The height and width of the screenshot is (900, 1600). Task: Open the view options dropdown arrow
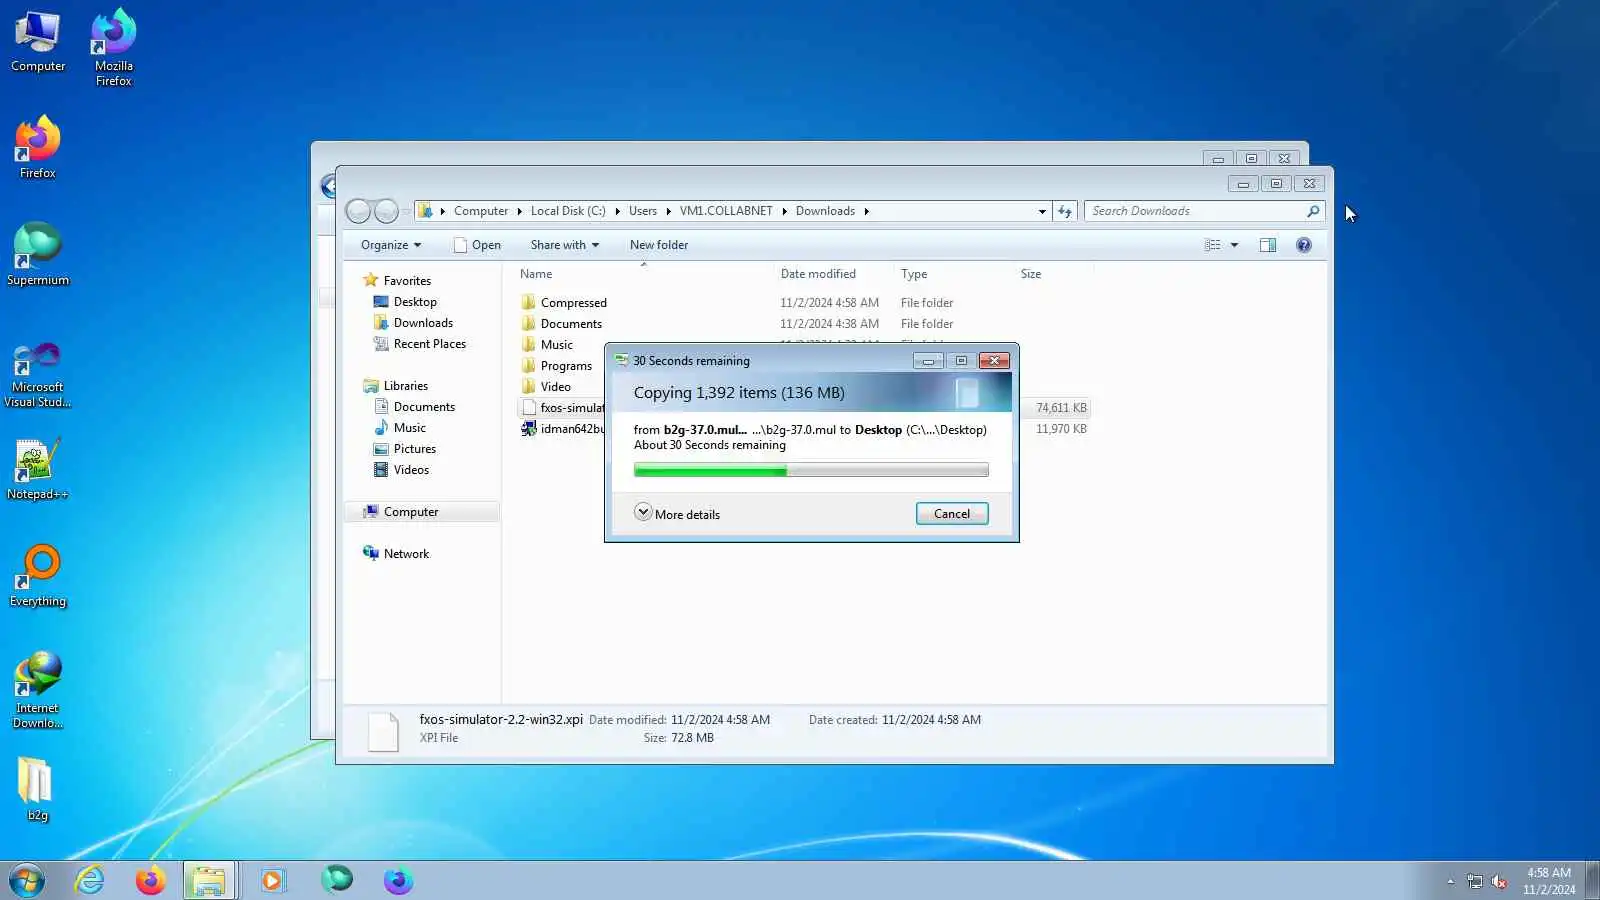pyautogui.click(x=1234, y=245)
